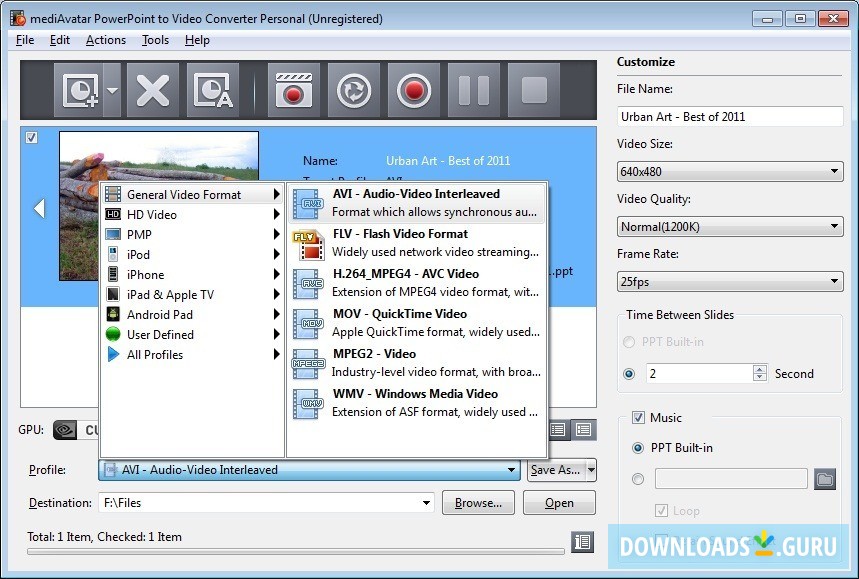This screenshot has width=859, height=579.
Task: Click the Remove (X) toolbar icon
Action: [153, 91]
